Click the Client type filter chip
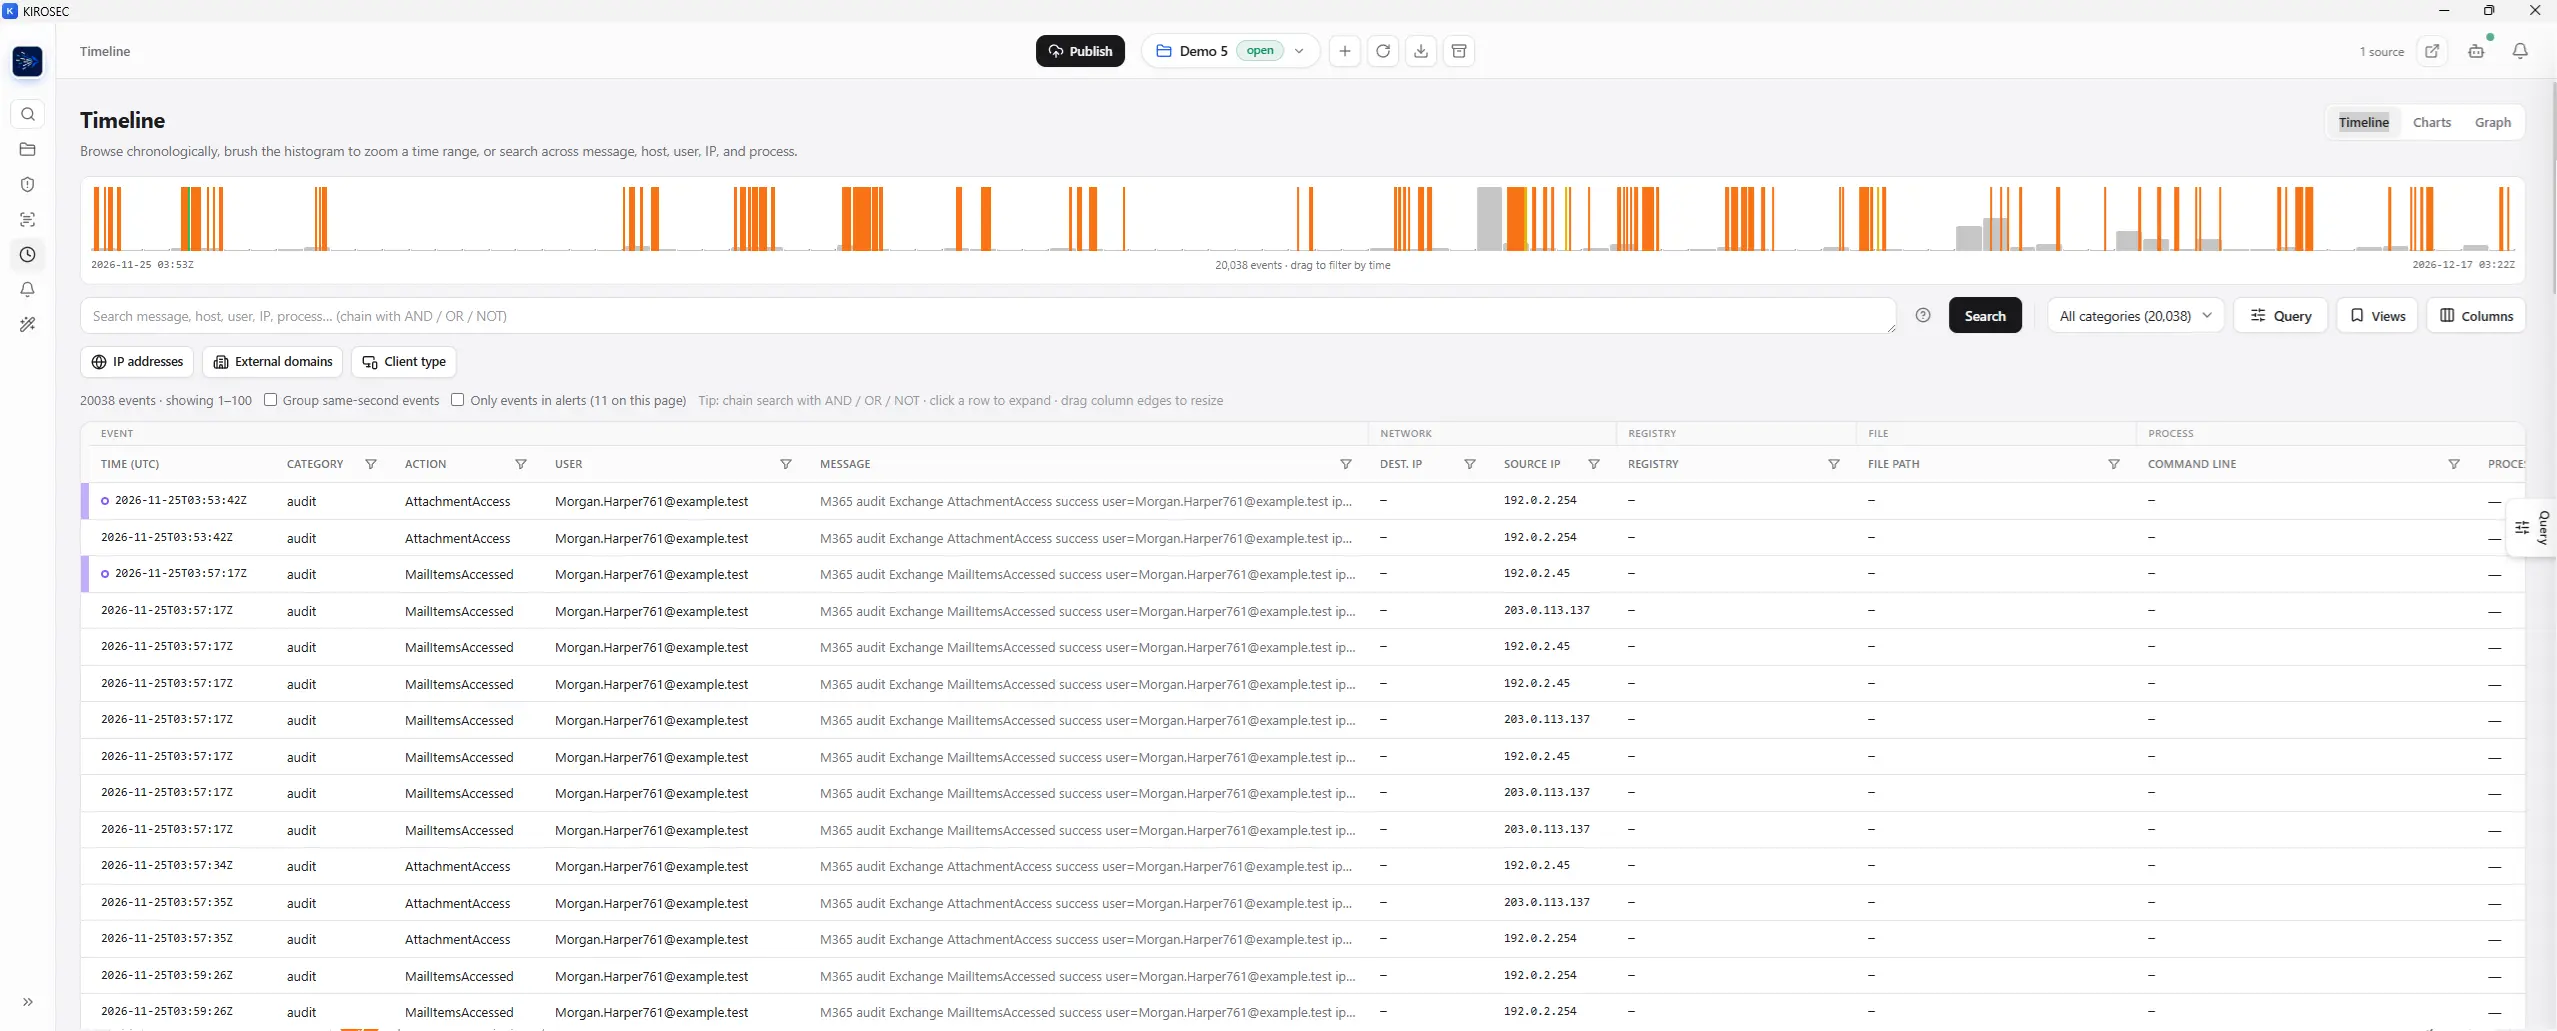The height and width of the screenshot is (1031, 2557). tap(404, 362)
